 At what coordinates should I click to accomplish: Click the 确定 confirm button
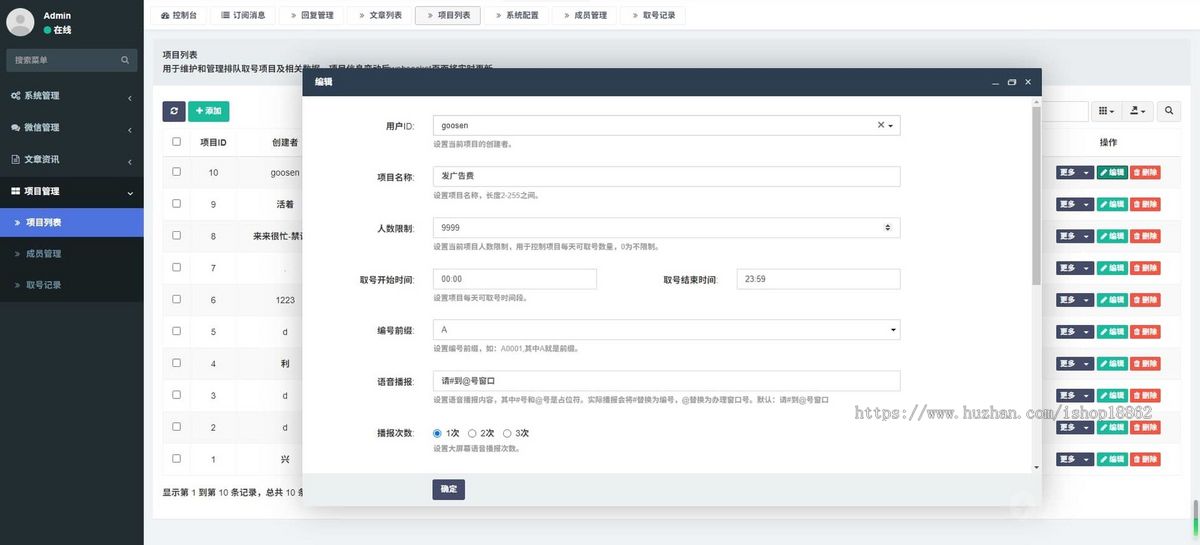448,489
